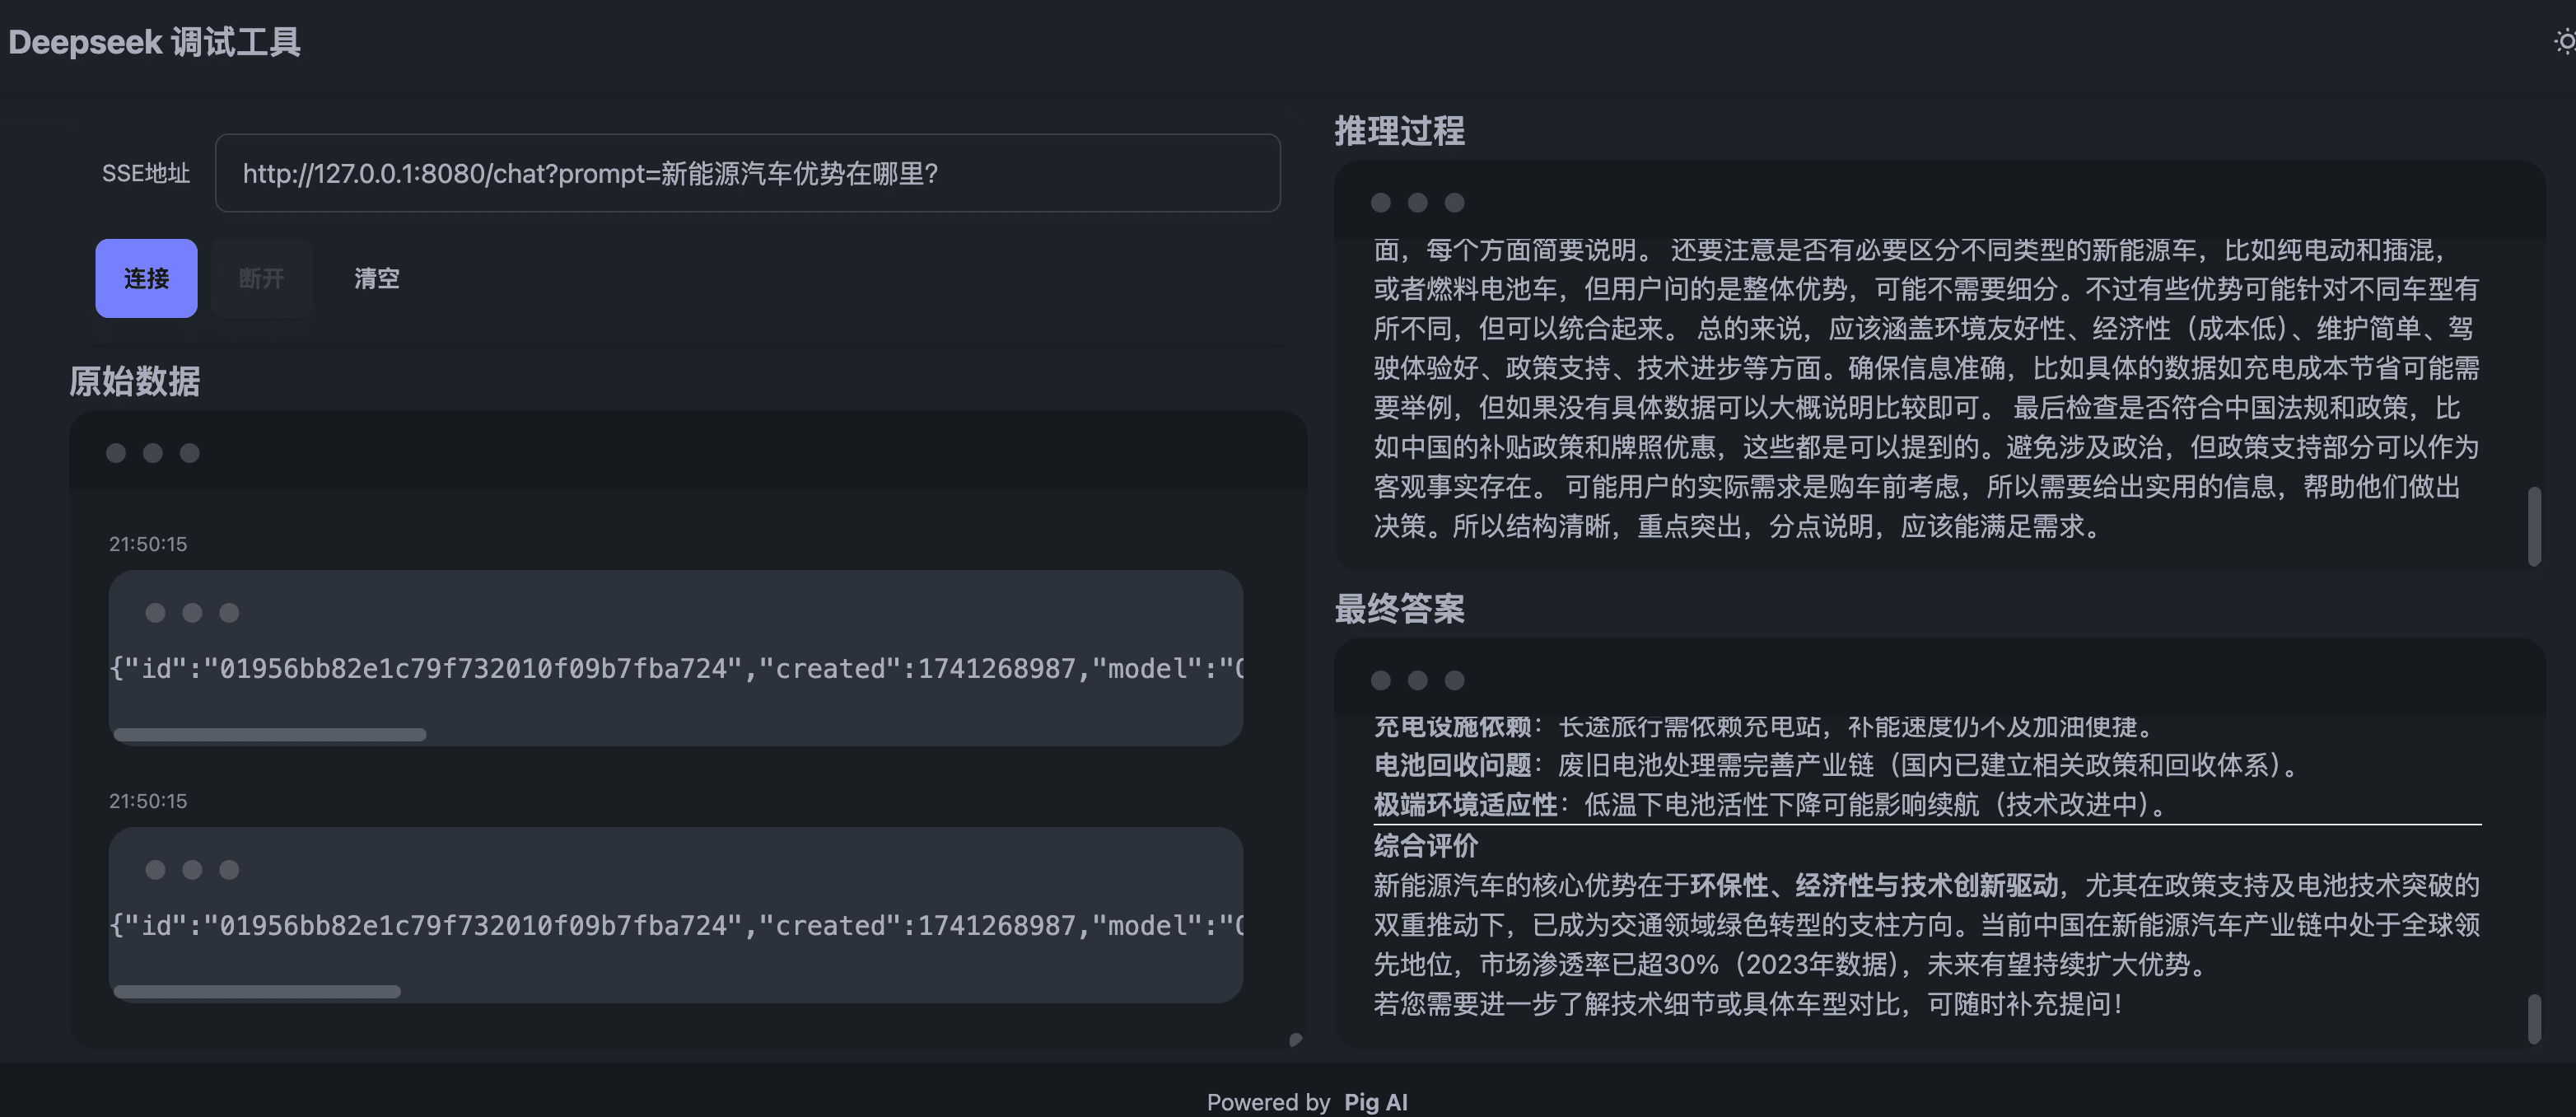Click the 连接 connect button
This screenshot has width=2576, height=1117.
click(x=146, y=278)
